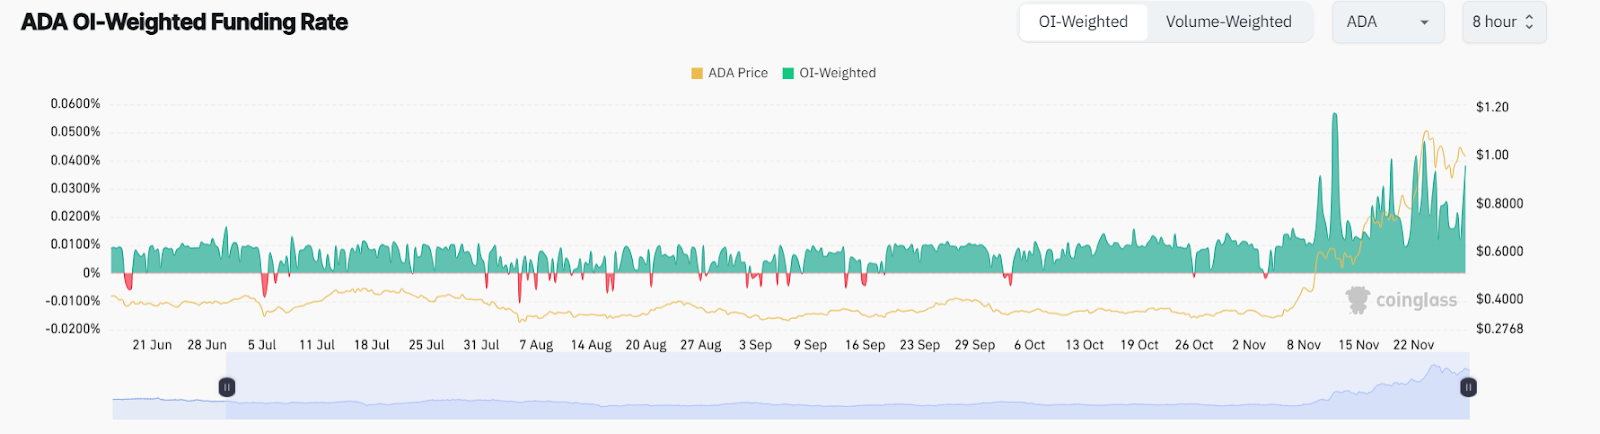The height and width of the screenshot is (434, 1600).
Task: Click the selected range area in the timeline navigator
Action: click(x=847, y=386)
